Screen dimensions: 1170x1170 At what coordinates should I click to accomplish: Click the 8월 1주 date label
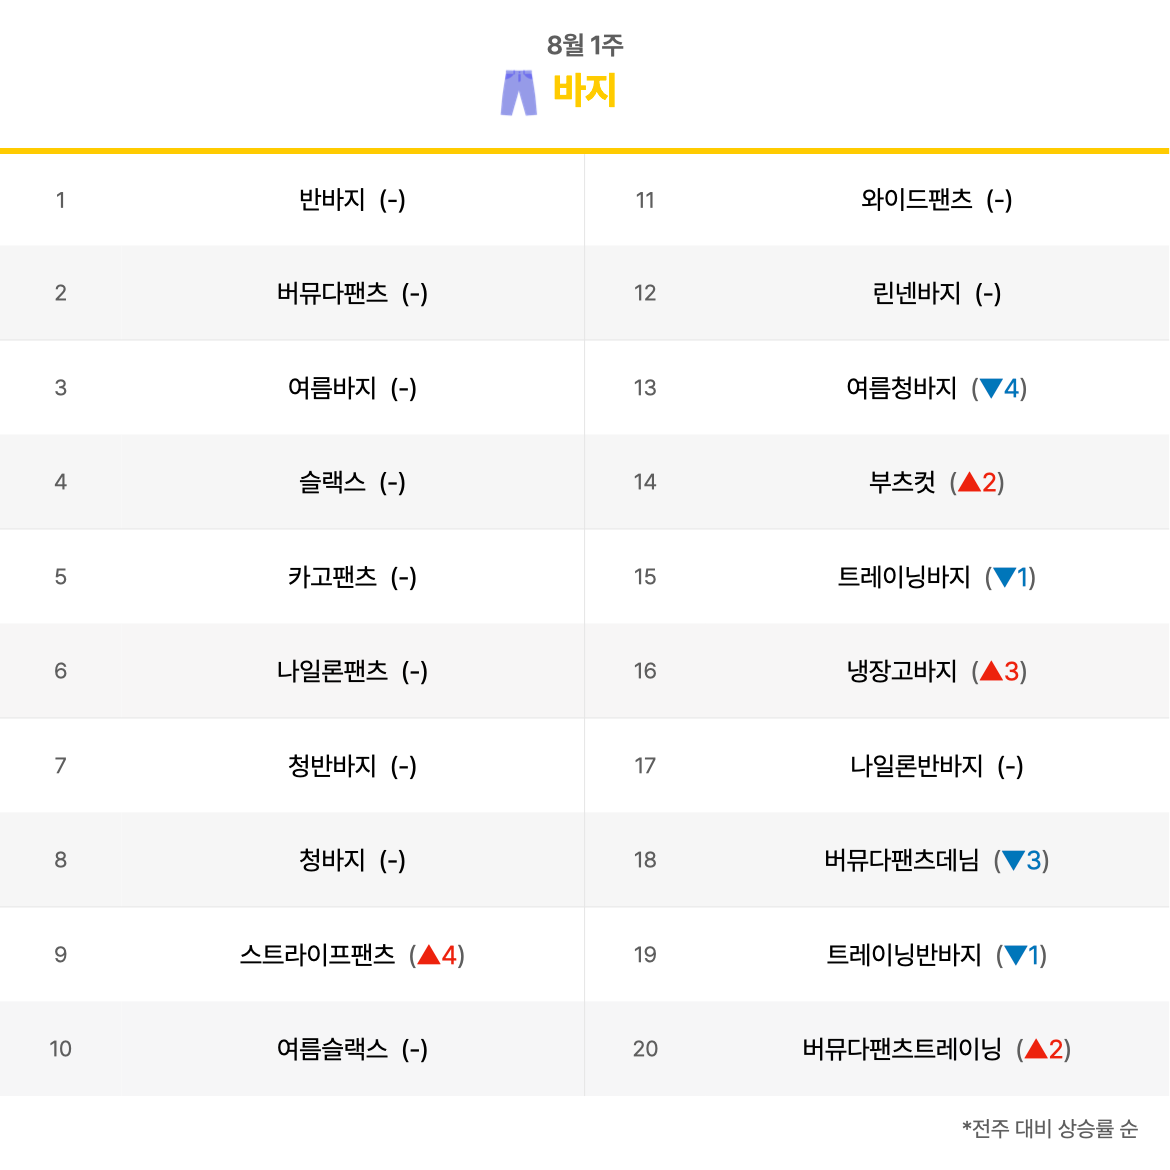click(x=585, y=45)
